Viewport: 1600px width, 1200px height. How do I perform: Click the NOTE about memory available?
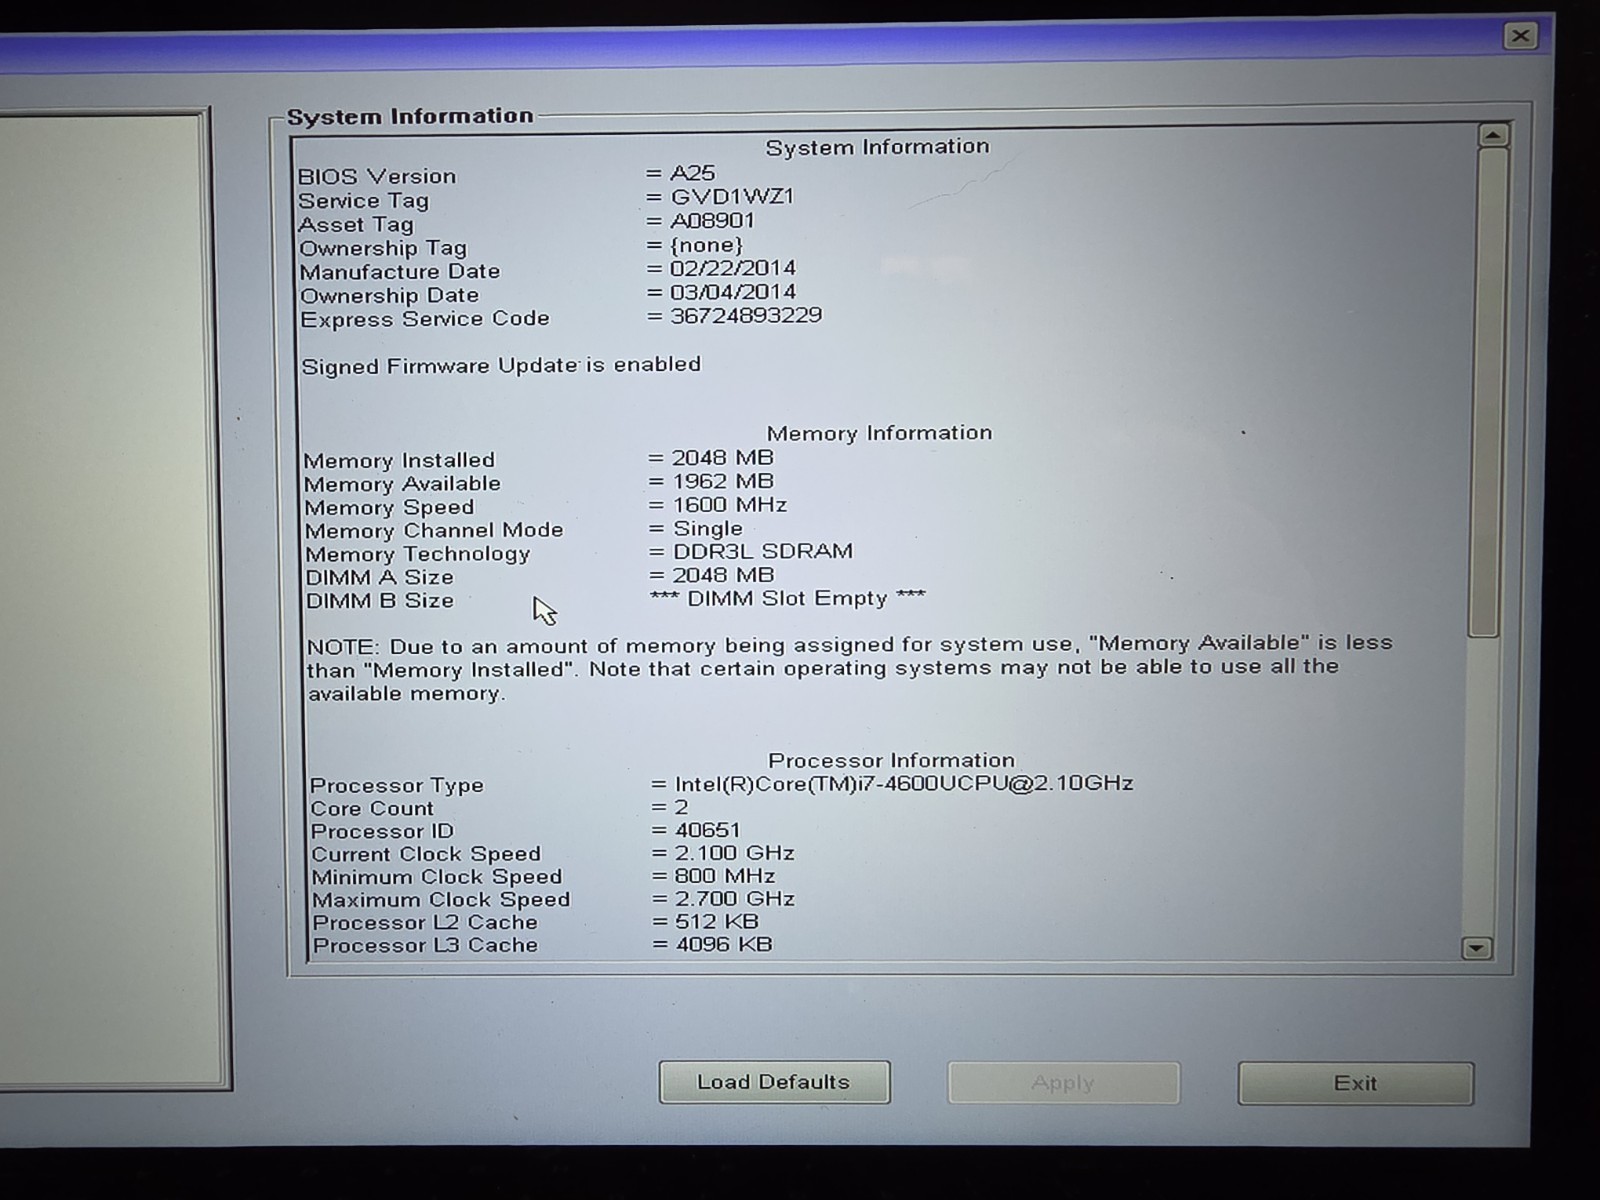pyautogui.click(x=849, y=668)
